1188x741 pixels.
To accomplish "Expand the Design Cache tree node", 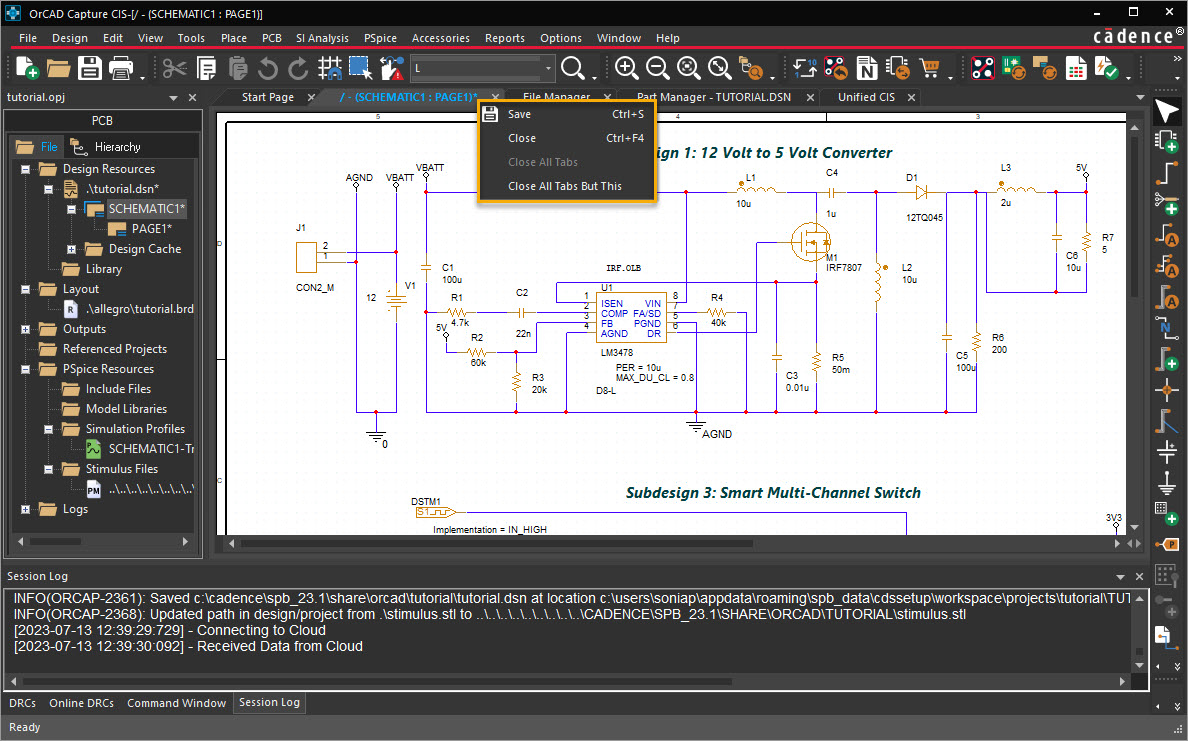I will (x=72, y=249).
